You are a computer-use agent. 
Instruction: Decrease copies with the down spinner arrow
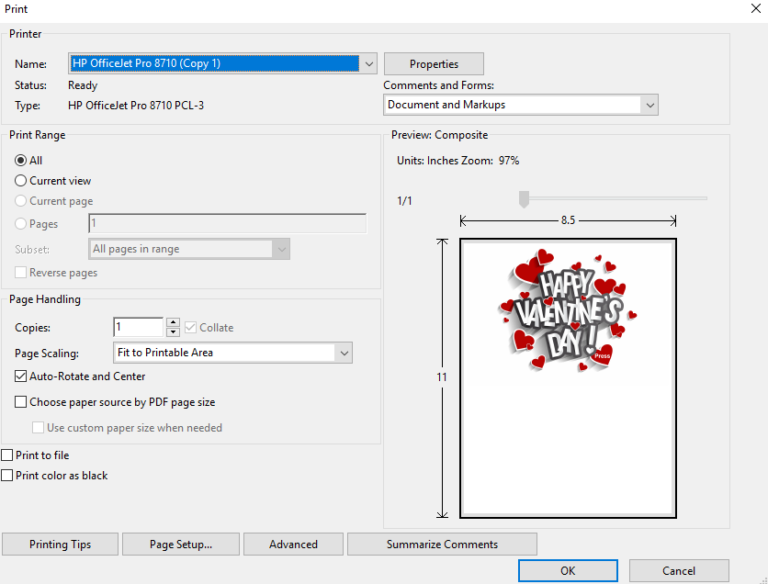(x=173, y=332)
